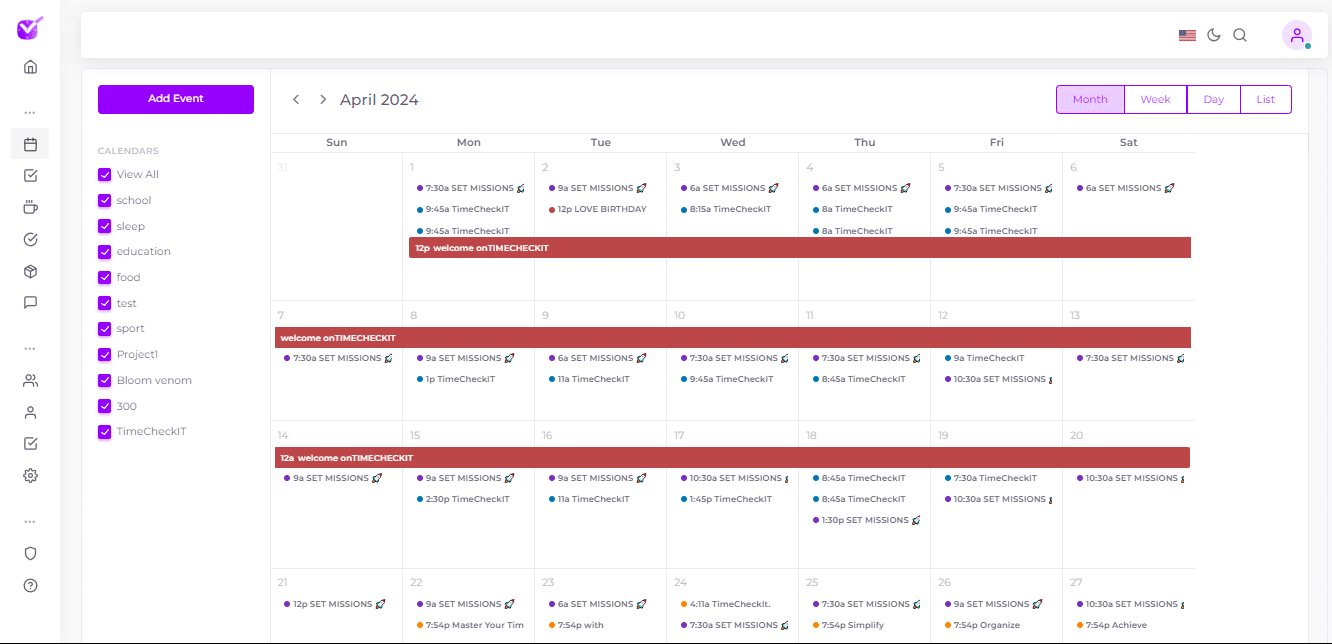
Task: Click the calendar icon in sidebar
Action: [x=30, y=144]
